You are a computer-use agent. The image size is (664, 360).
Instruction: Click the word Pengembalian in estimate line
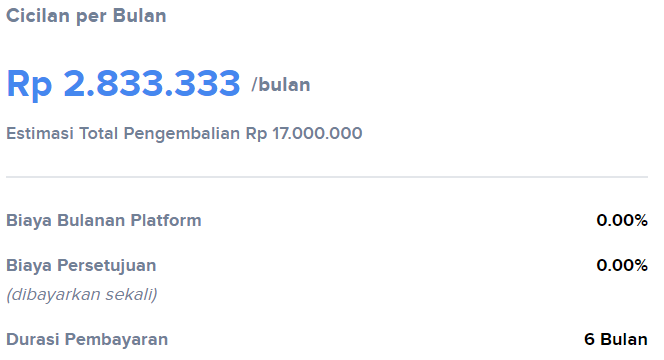click(182, 134)
